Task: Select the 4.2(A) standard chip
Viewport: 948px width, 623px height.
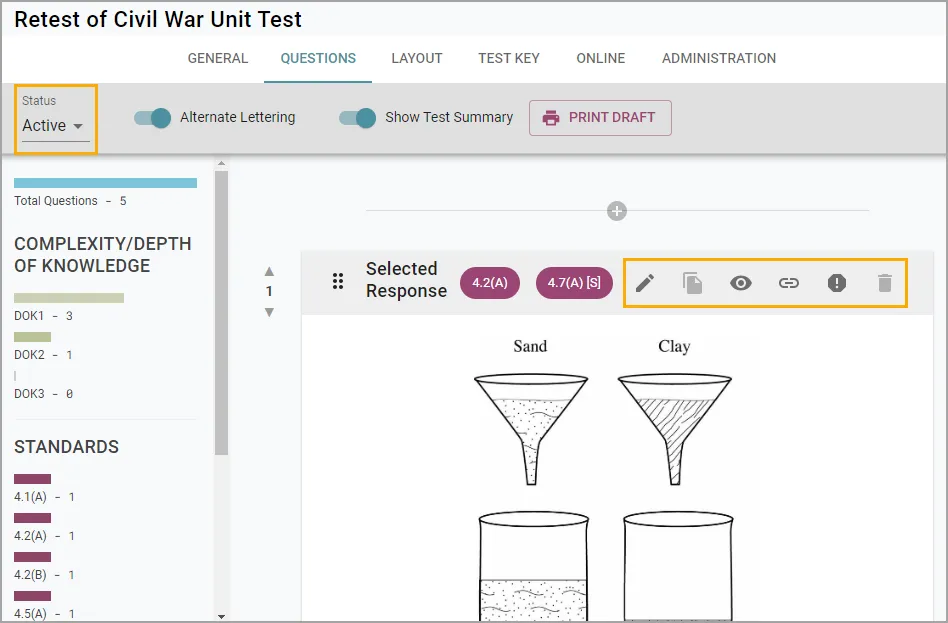Action: (492, 282)
